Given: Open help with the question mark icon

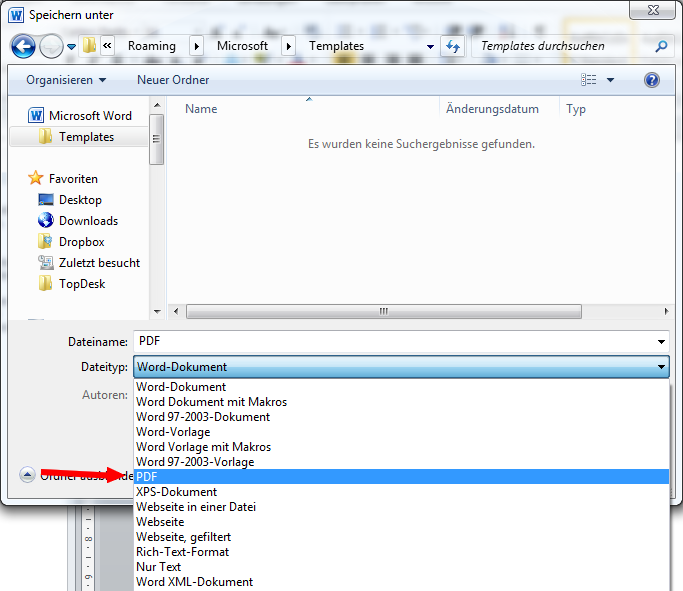Looking at the screenshot, I should point(652,80).
